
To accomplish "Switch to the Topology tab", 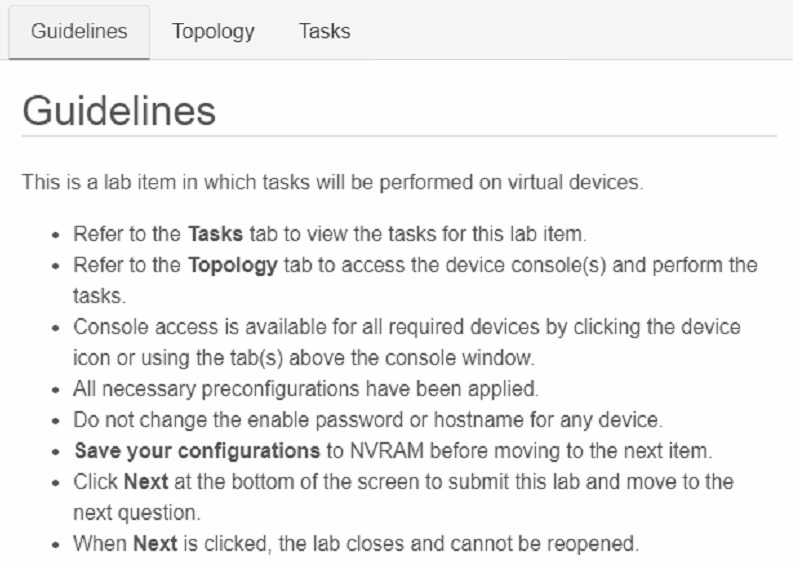I will [213, 31].
